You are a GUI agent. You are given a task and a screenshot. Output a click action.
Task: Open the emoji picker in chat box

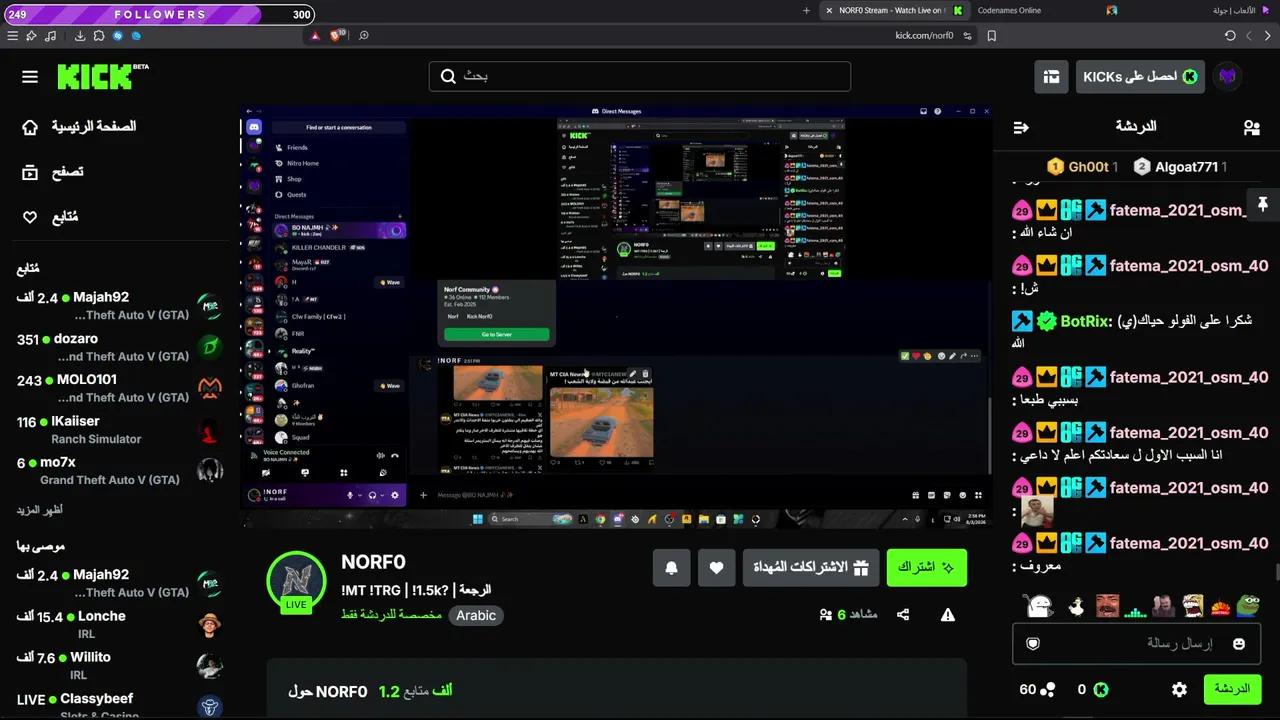point(1239,644)
